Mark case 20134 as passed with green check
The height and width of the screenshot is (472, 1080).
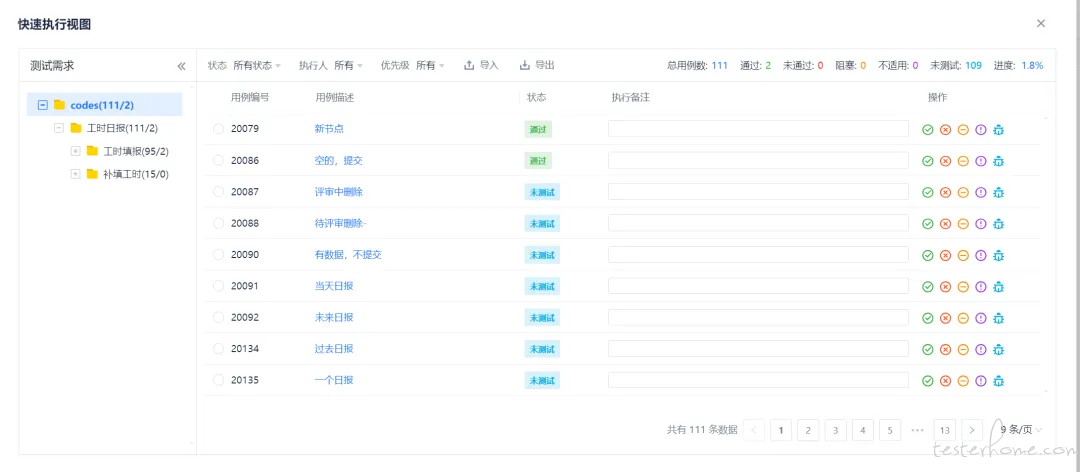(x=928, y=349)
